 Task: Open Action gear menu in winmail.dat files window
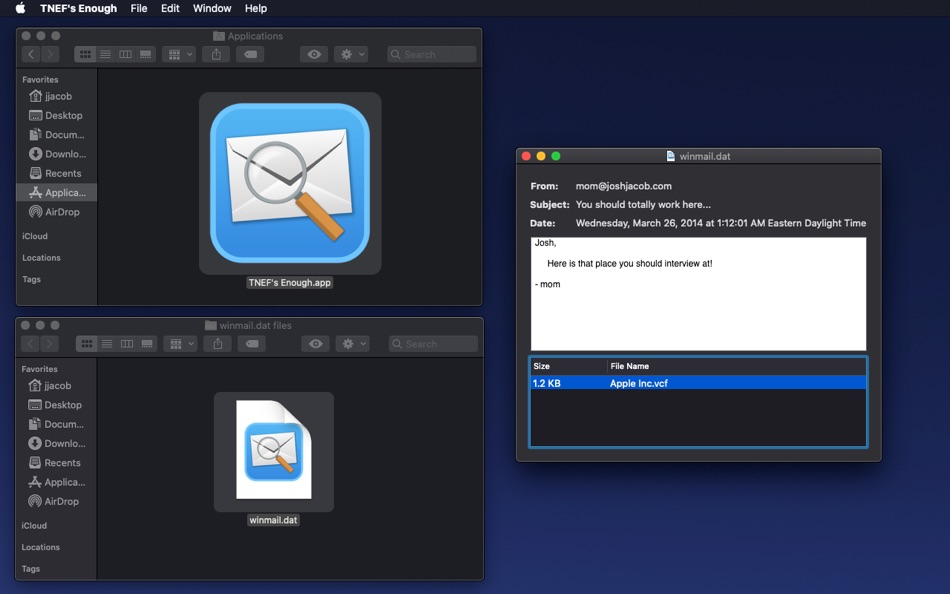tap(353, 344)
